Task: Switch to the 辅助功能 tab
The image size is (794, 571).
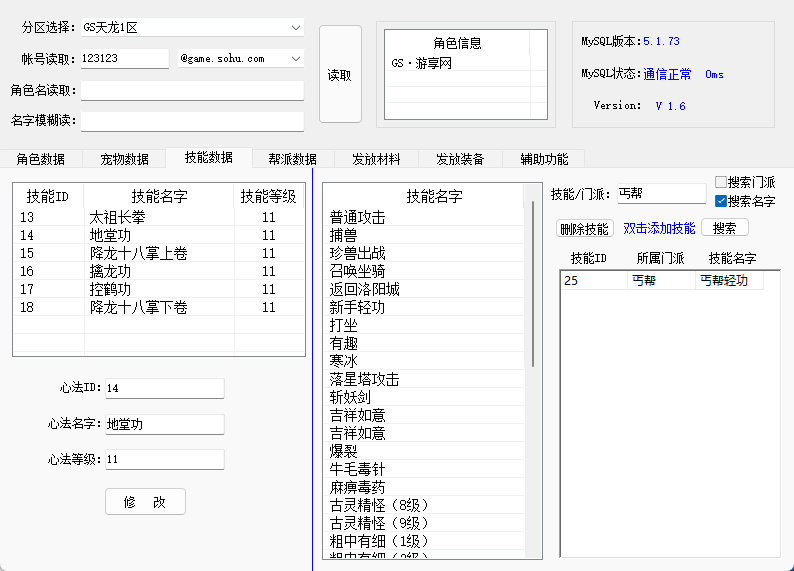Action: coord(544,159)
